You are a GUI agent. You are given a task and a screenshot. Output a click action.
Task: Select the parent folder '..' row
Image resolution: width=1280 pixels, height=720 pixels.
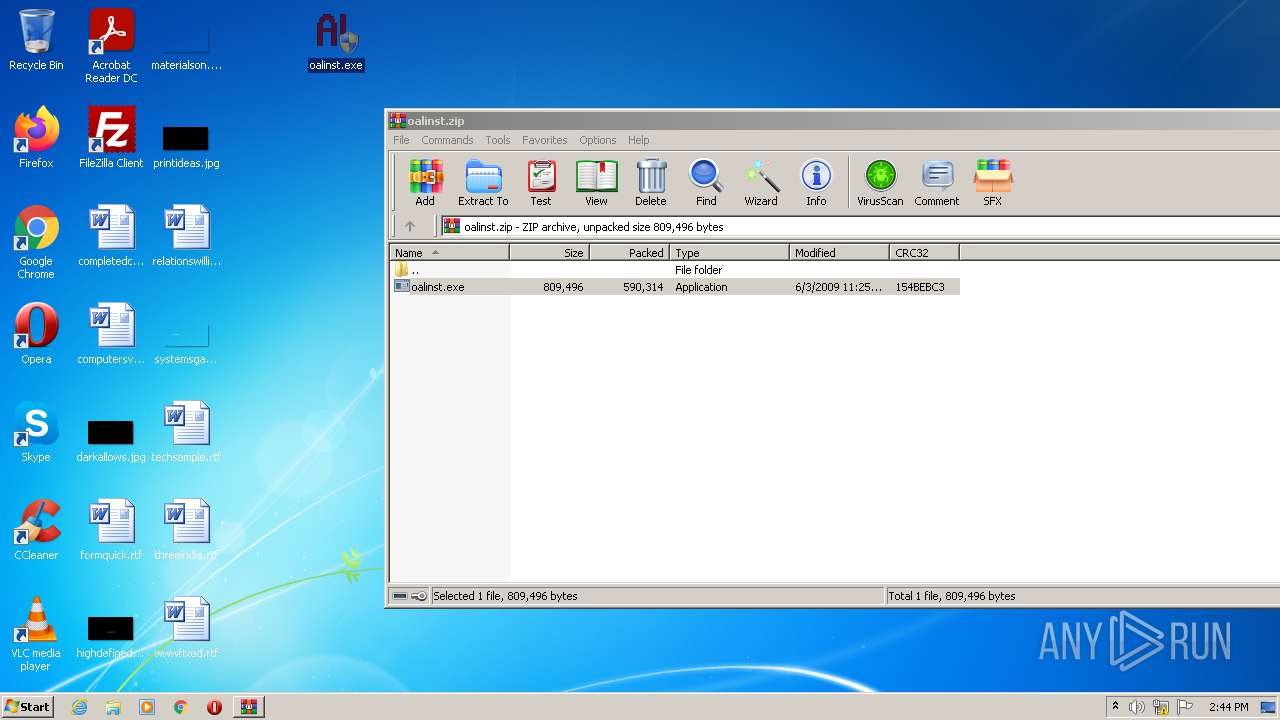pos(675,270)
